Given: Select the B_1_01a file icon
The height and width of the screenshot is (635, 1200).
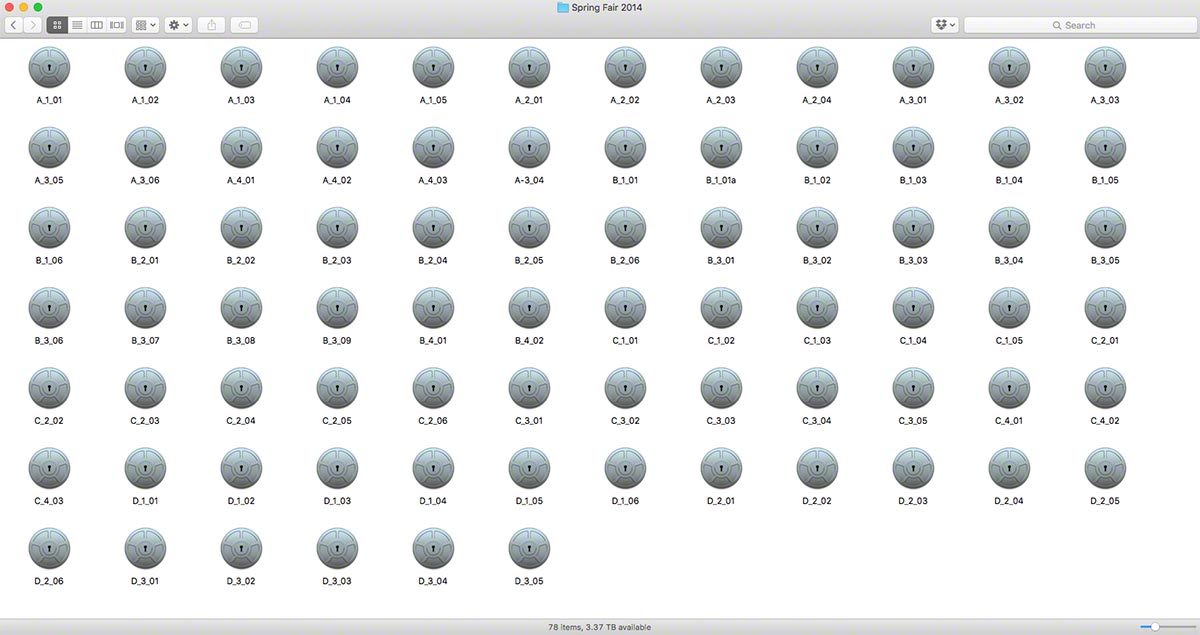Looking at the screenshot, I should click(722, 149).
